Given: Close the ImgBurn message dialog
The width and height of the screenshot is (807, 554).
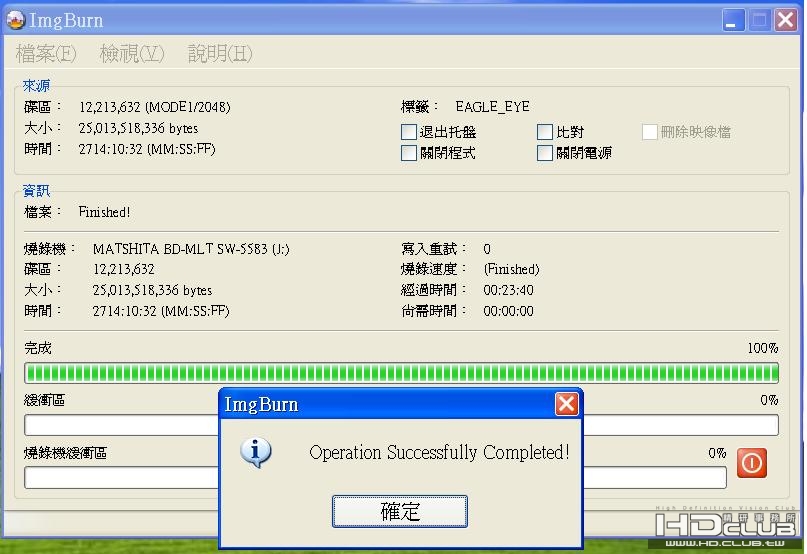Looking at the screenshot, I should 566,404.
